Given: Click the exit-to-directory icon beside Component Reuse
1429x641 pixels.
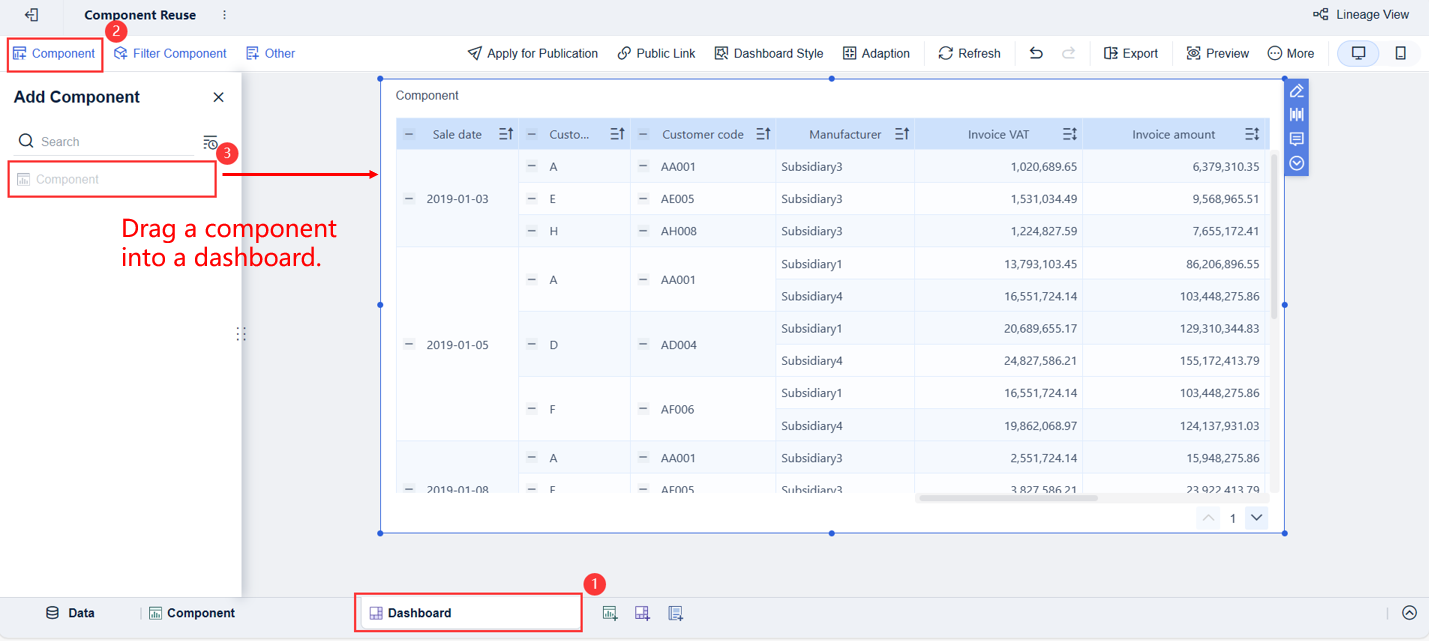Looking at the screenshot, I should pyautogui.click(x=31, y=15).
